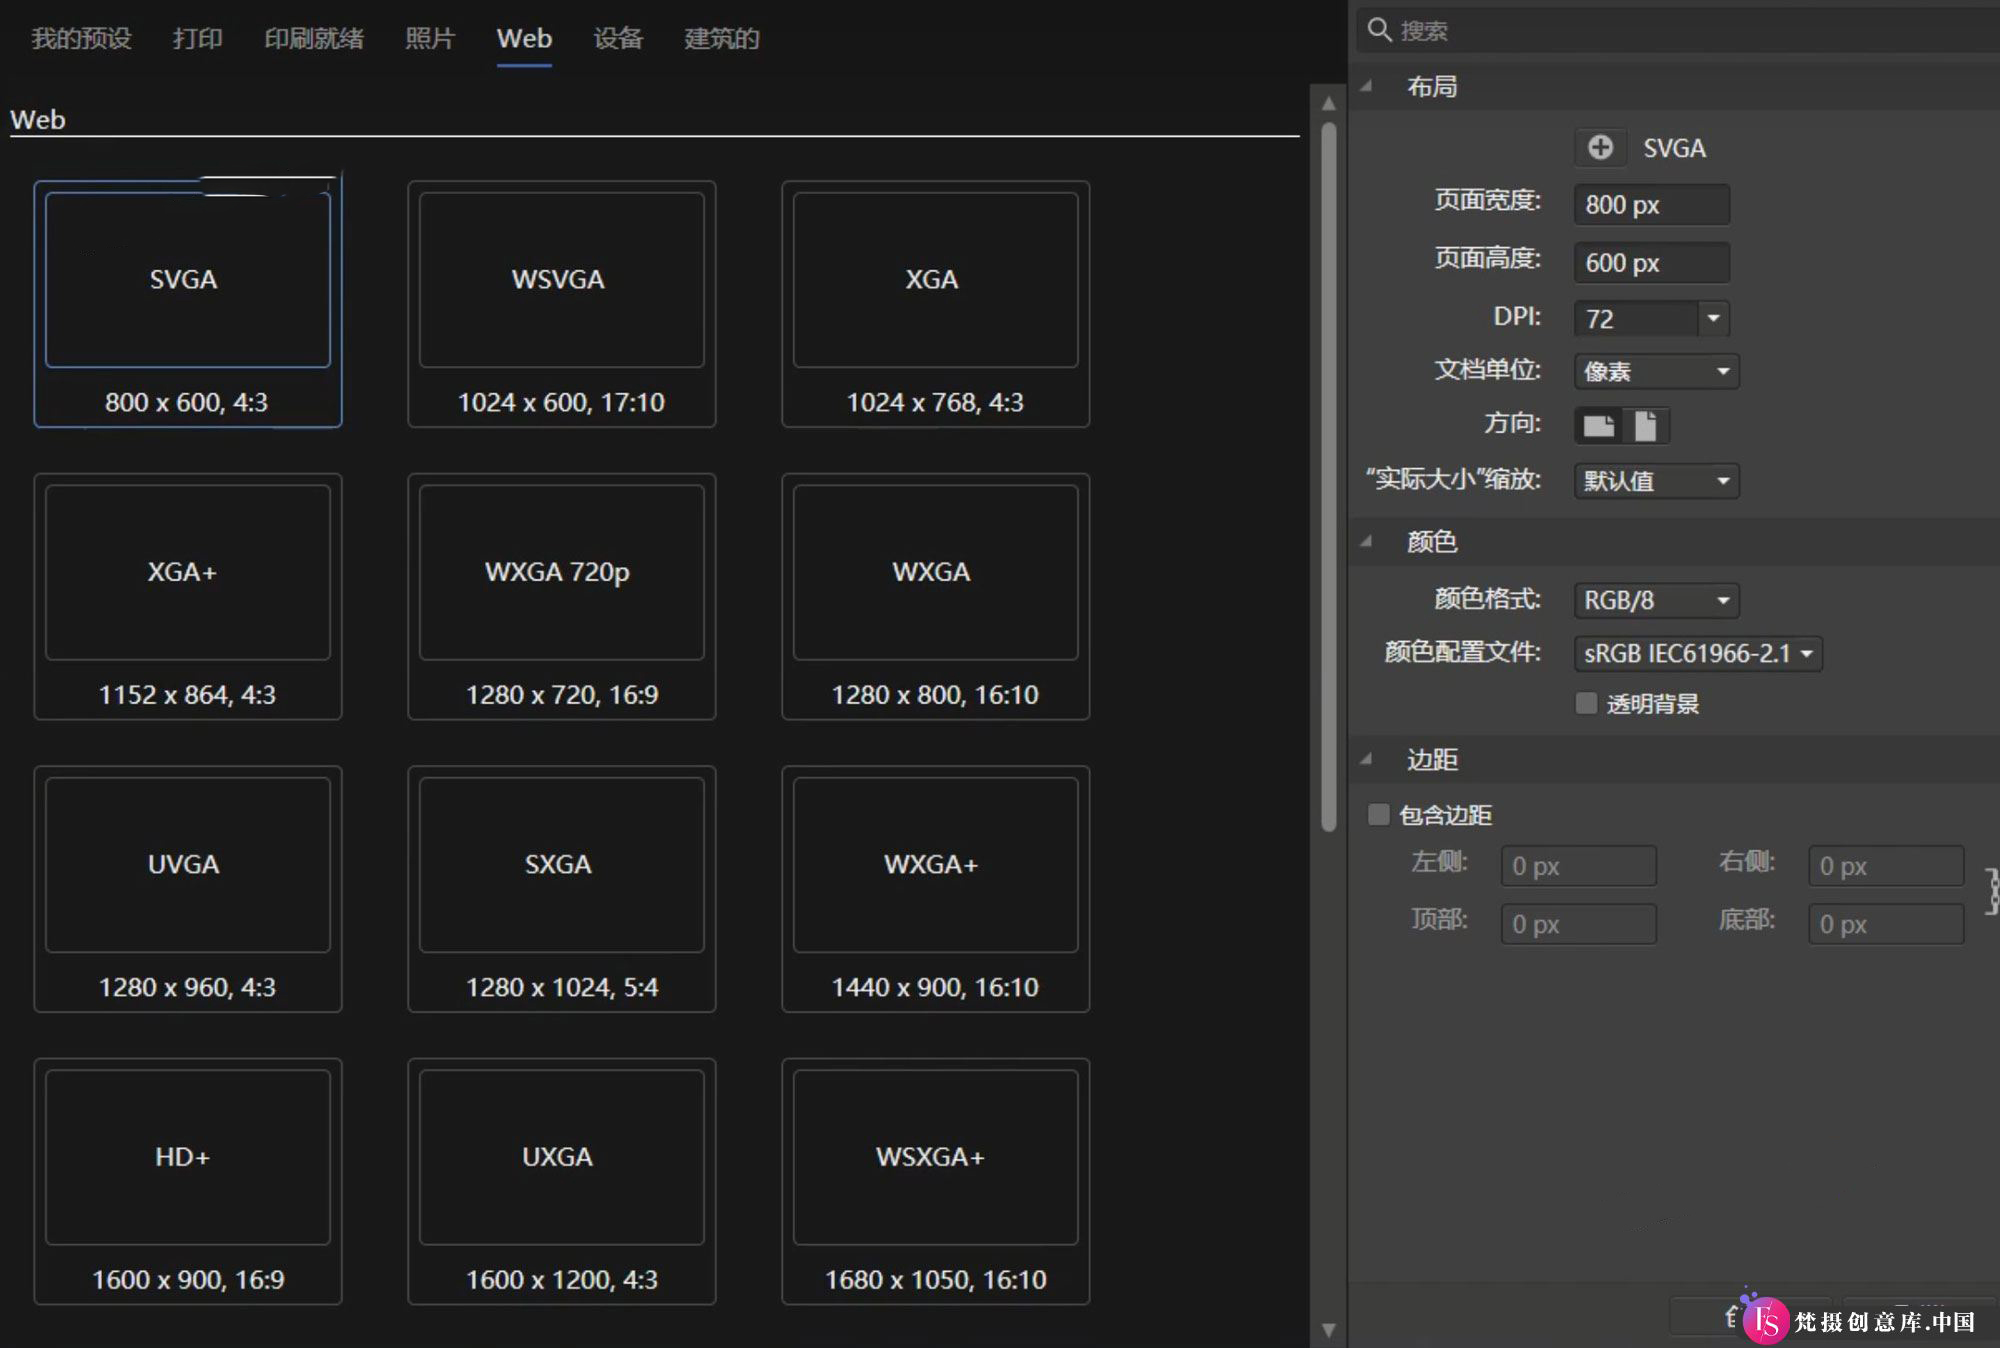Click the search magnifier icon

click(1379, 30)
